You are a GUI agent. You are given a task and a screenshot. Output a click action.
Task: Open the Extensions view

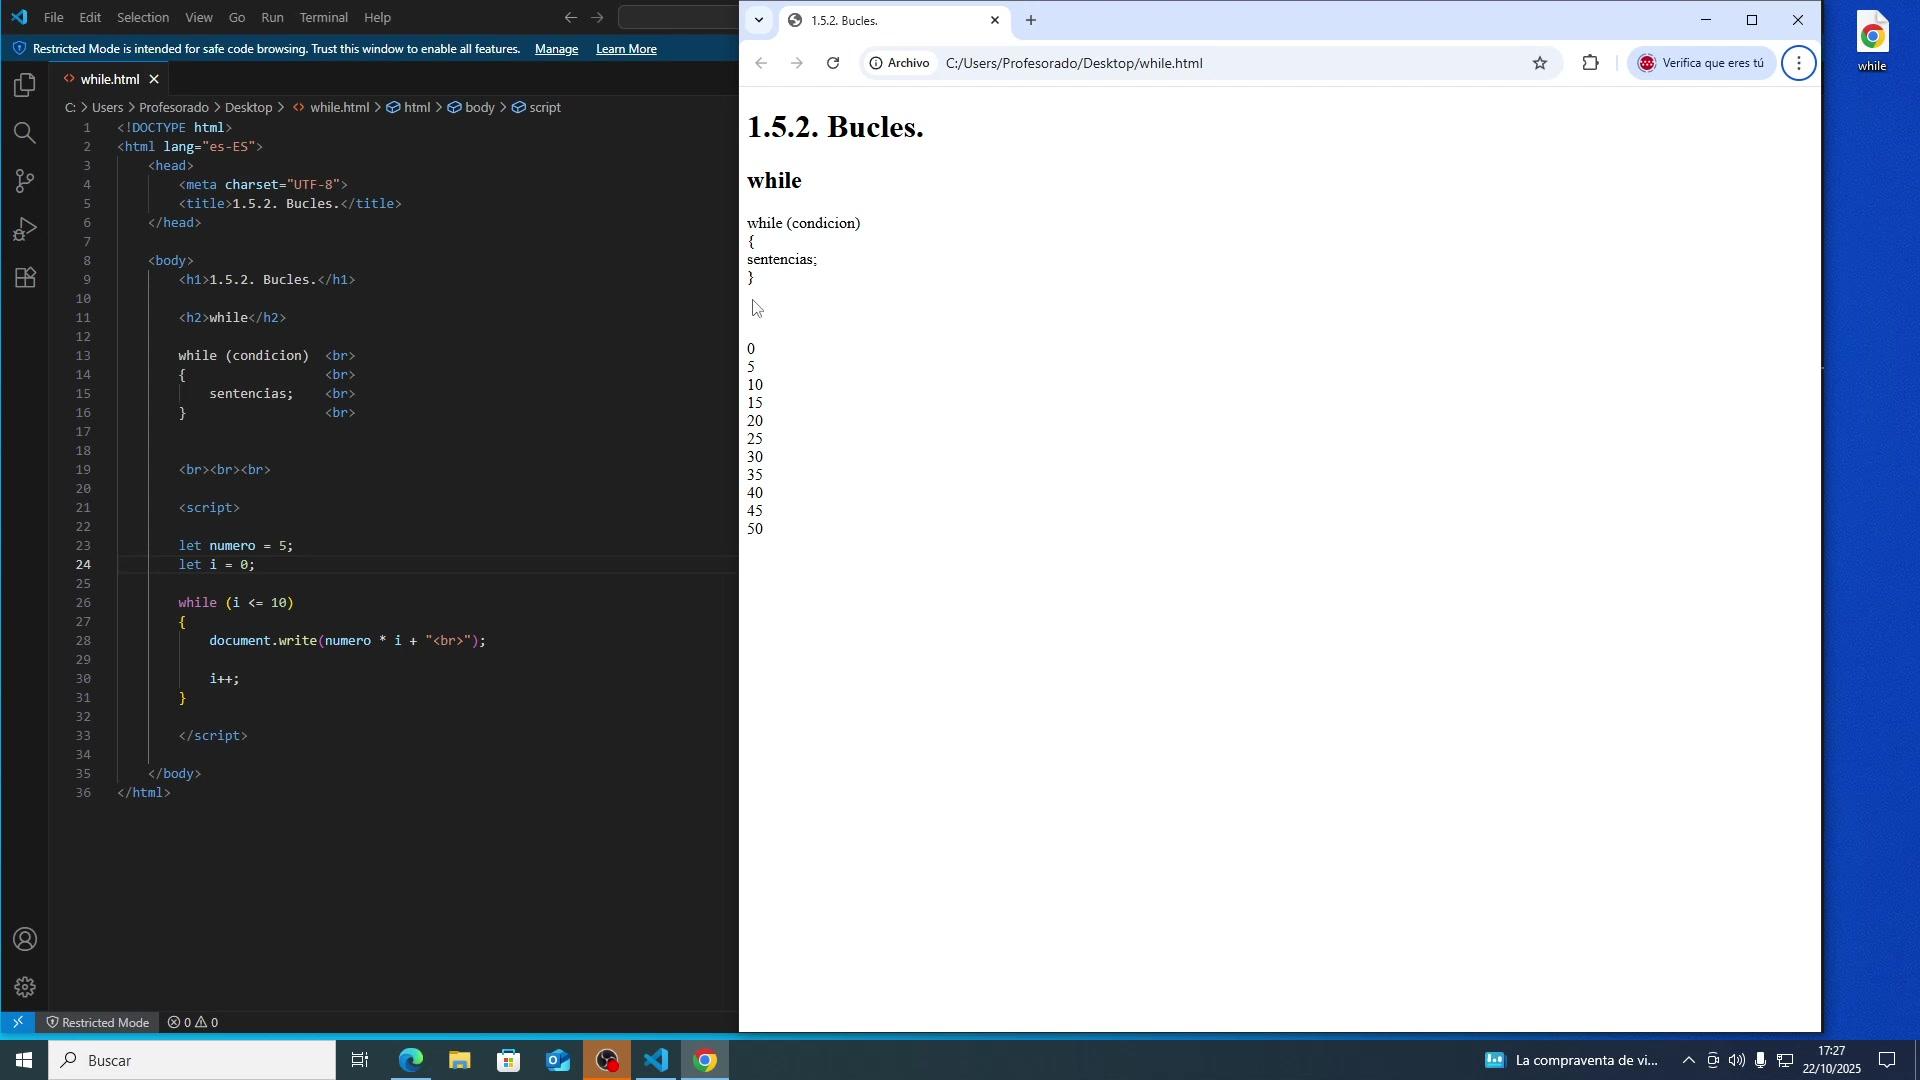25,277
